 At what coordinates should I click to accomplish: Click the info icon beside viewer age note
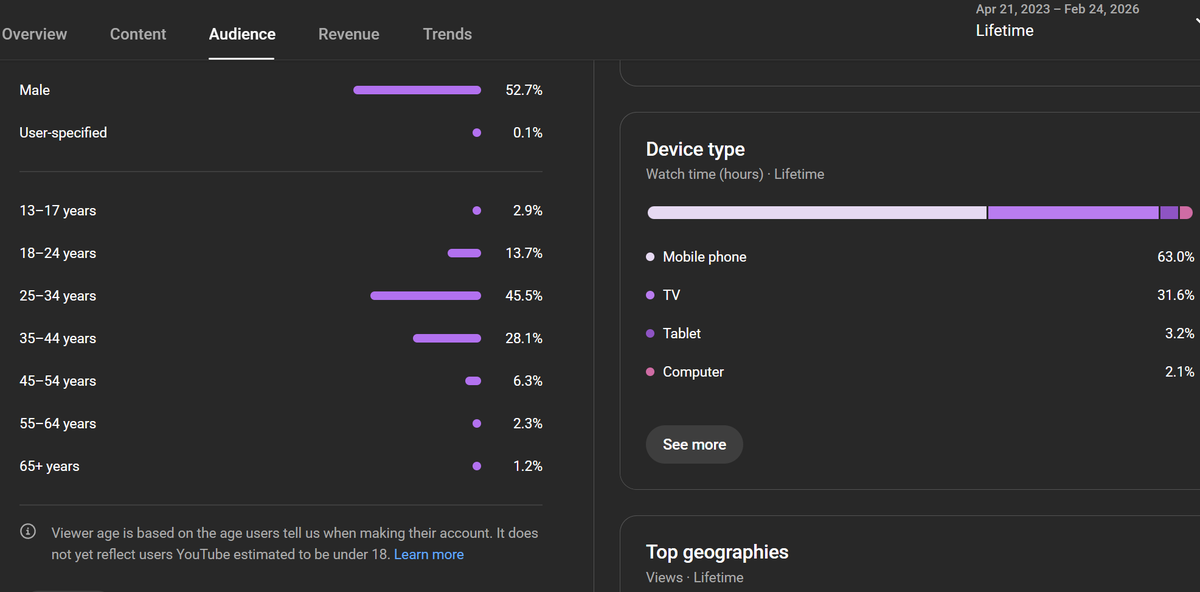click(x=29, y=531)
